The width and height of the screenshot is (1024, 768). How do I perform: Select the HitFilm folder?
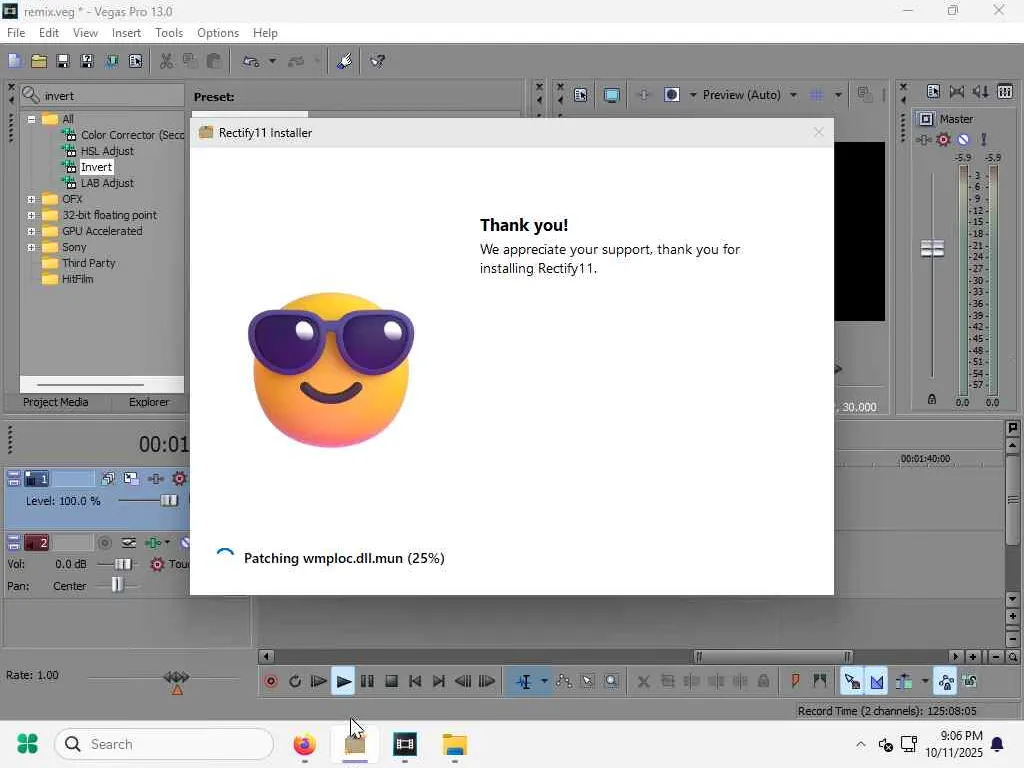coord(77,279)
